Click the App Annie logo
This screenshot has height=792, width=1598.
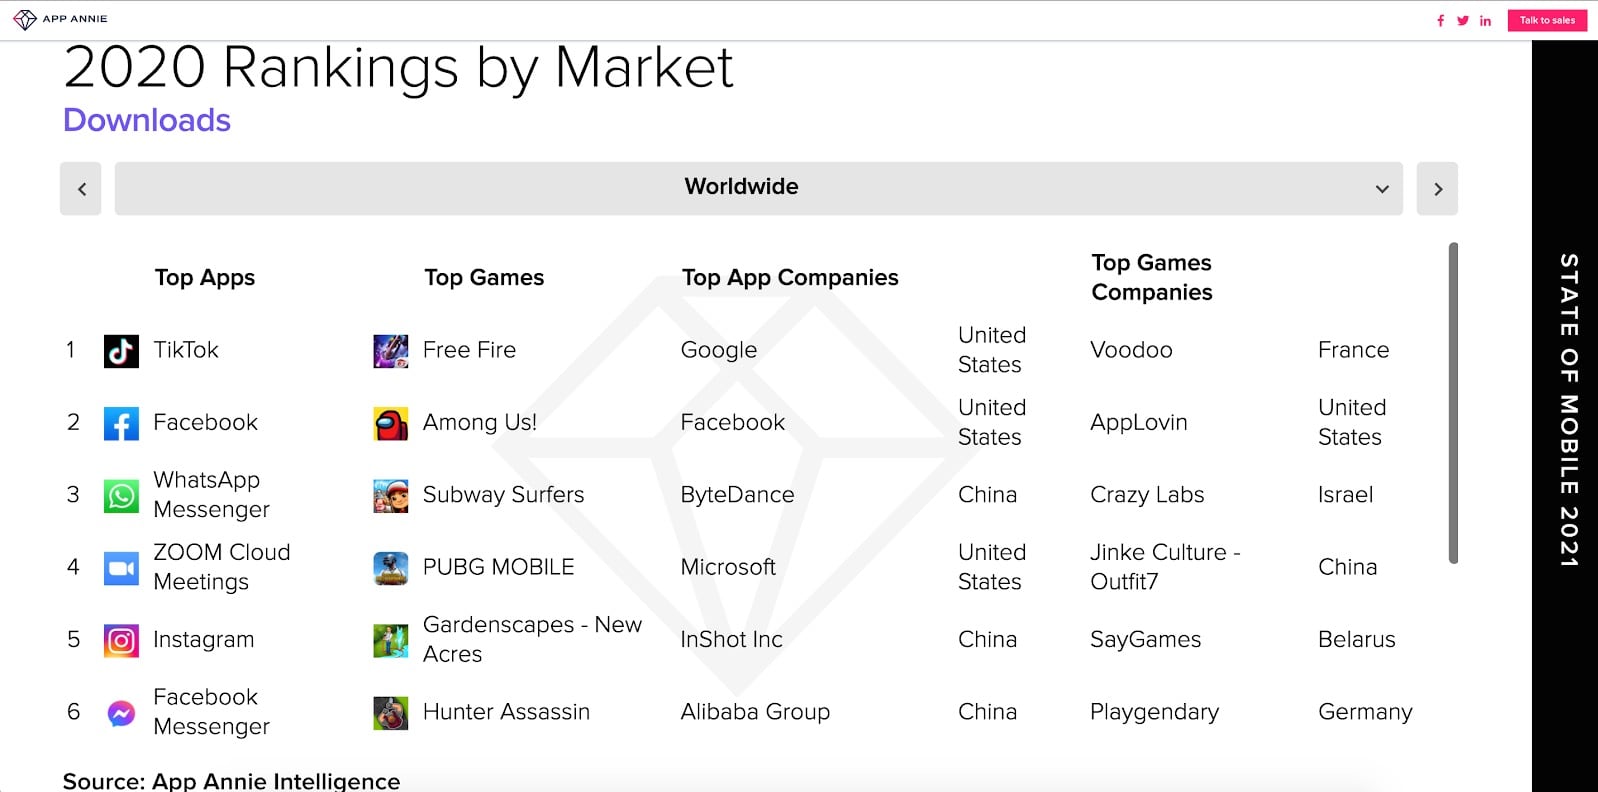(x=60, y=19)
